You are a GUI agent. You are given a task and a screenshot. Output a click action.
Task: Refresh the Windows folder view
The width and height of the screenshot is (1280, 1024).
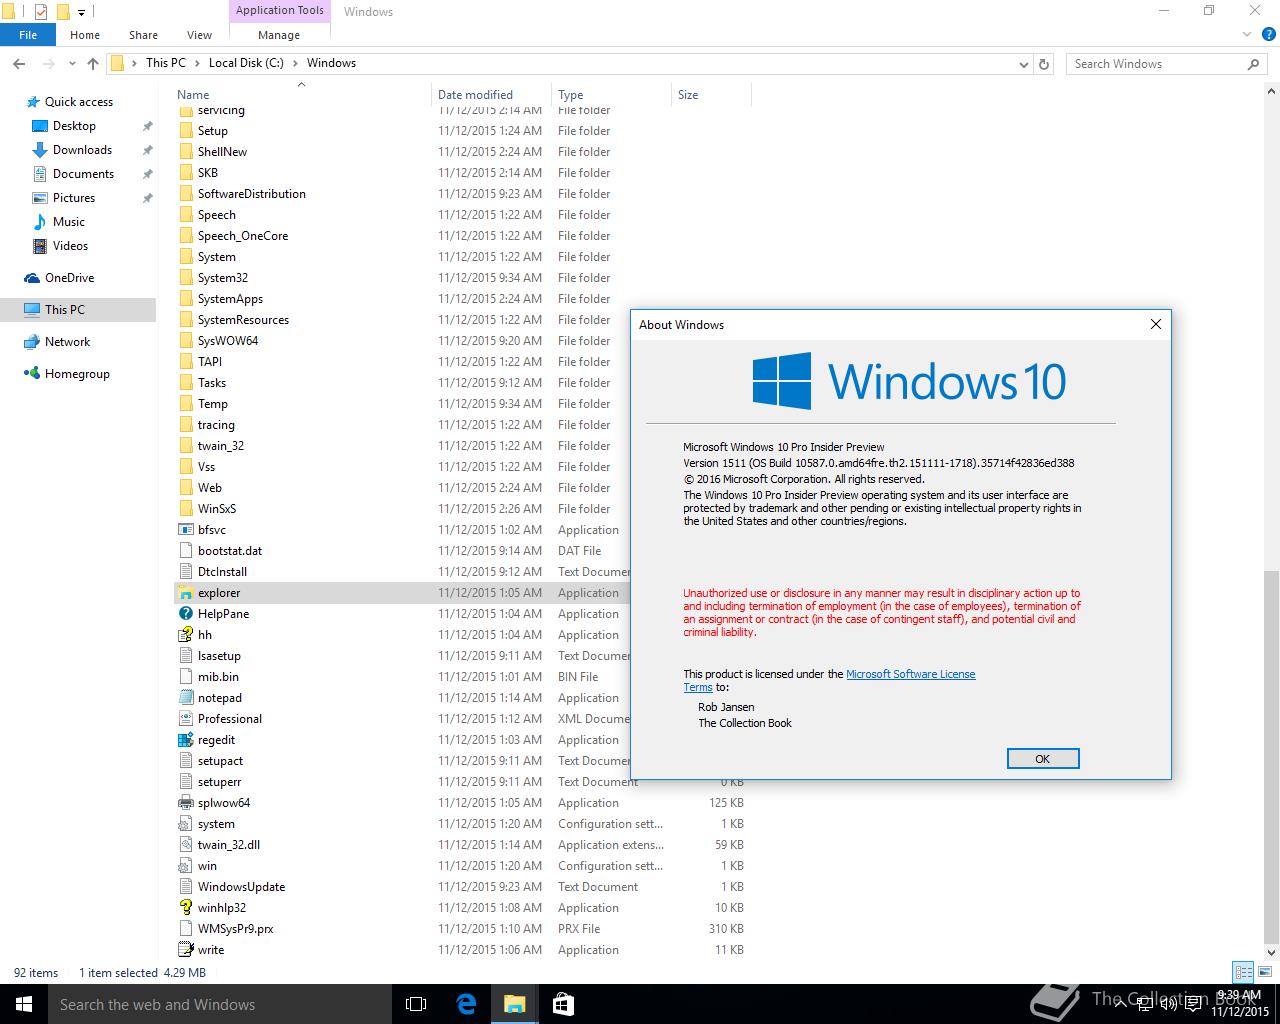click(1044, 63)
